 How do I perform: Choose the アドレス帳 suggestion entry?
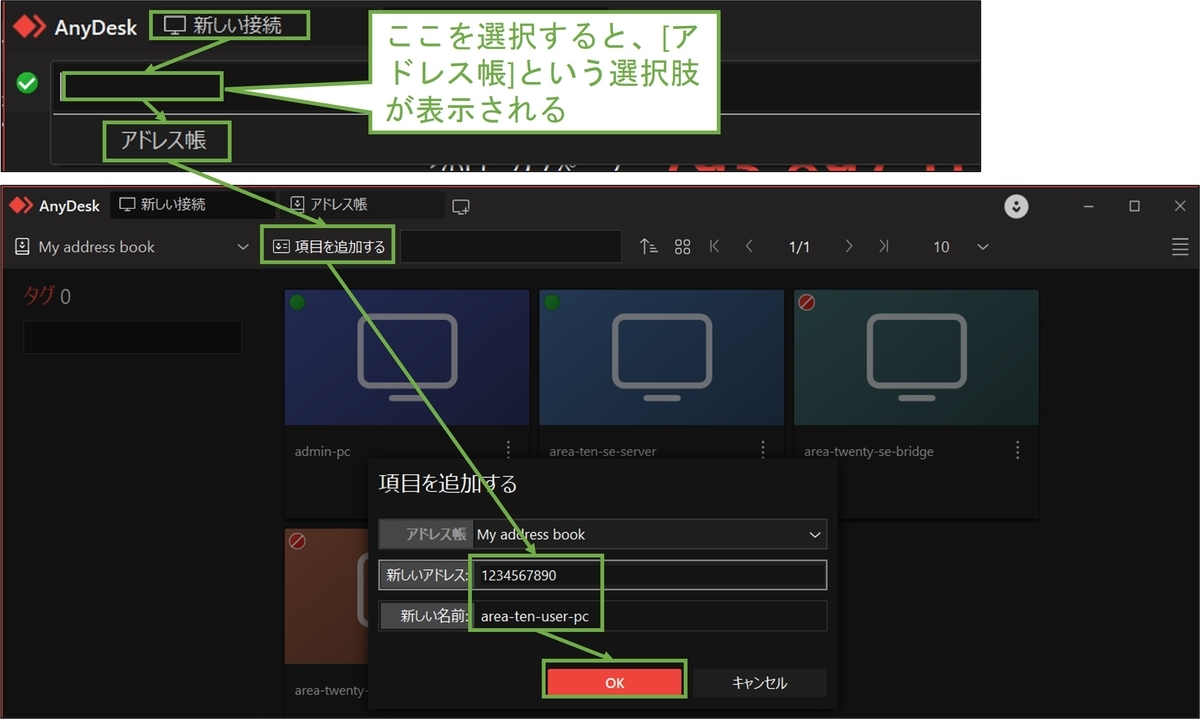tap(164, 140)
